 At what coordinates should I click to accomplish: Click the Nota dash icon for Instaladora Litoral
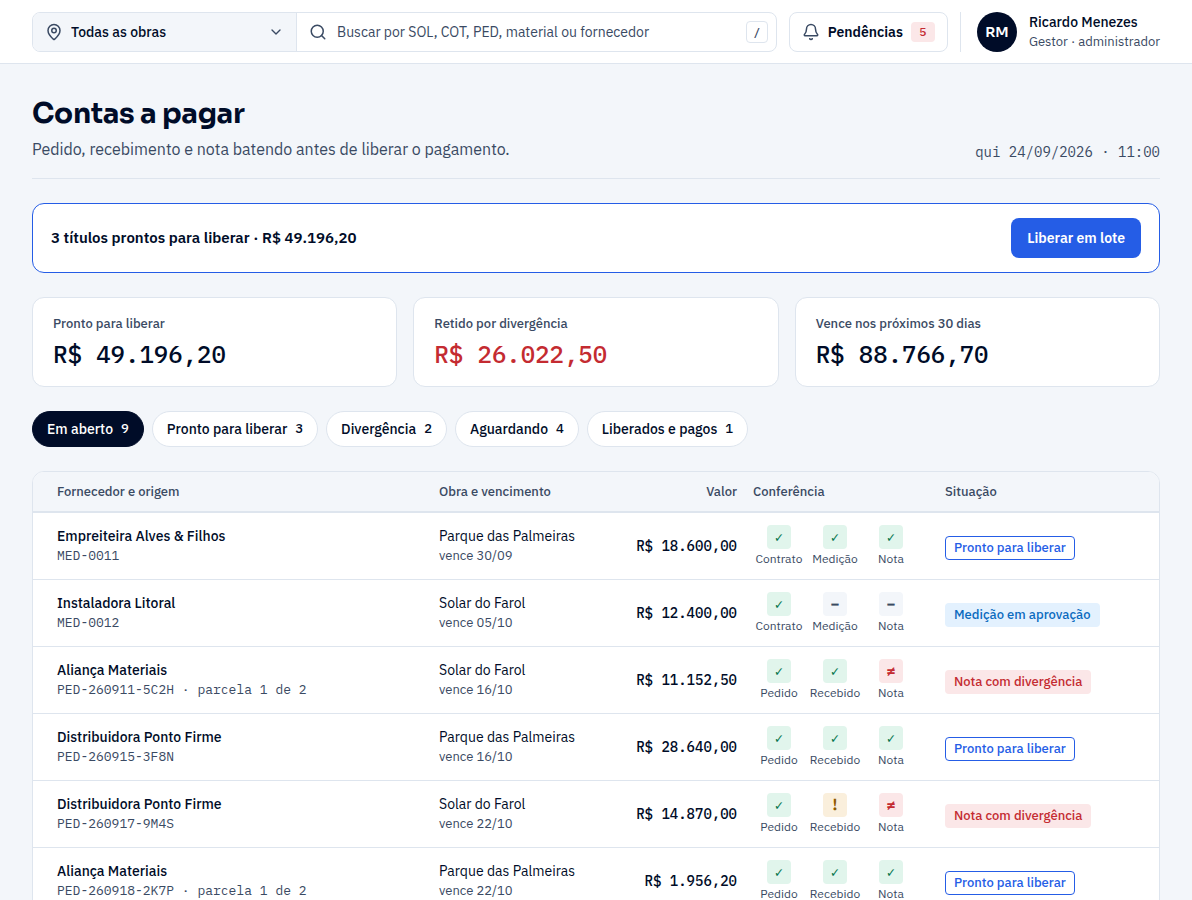[891, 604]
